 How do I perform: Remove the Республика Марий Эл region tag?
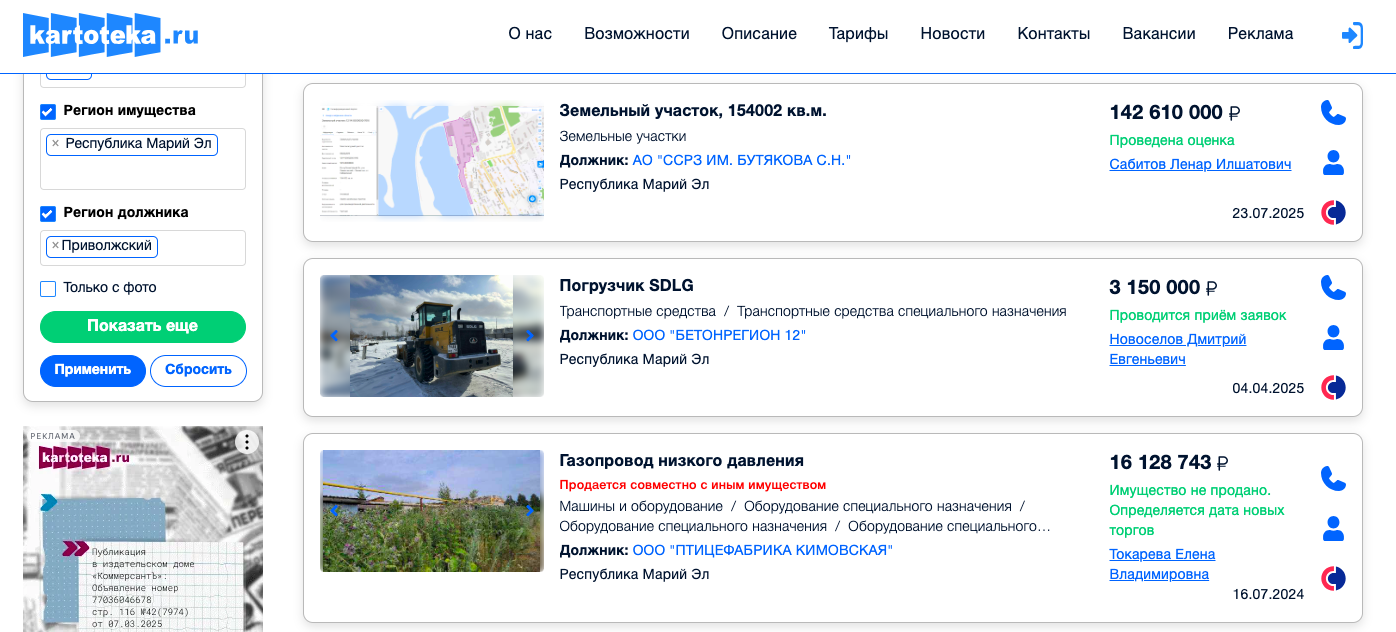(55, 144)
